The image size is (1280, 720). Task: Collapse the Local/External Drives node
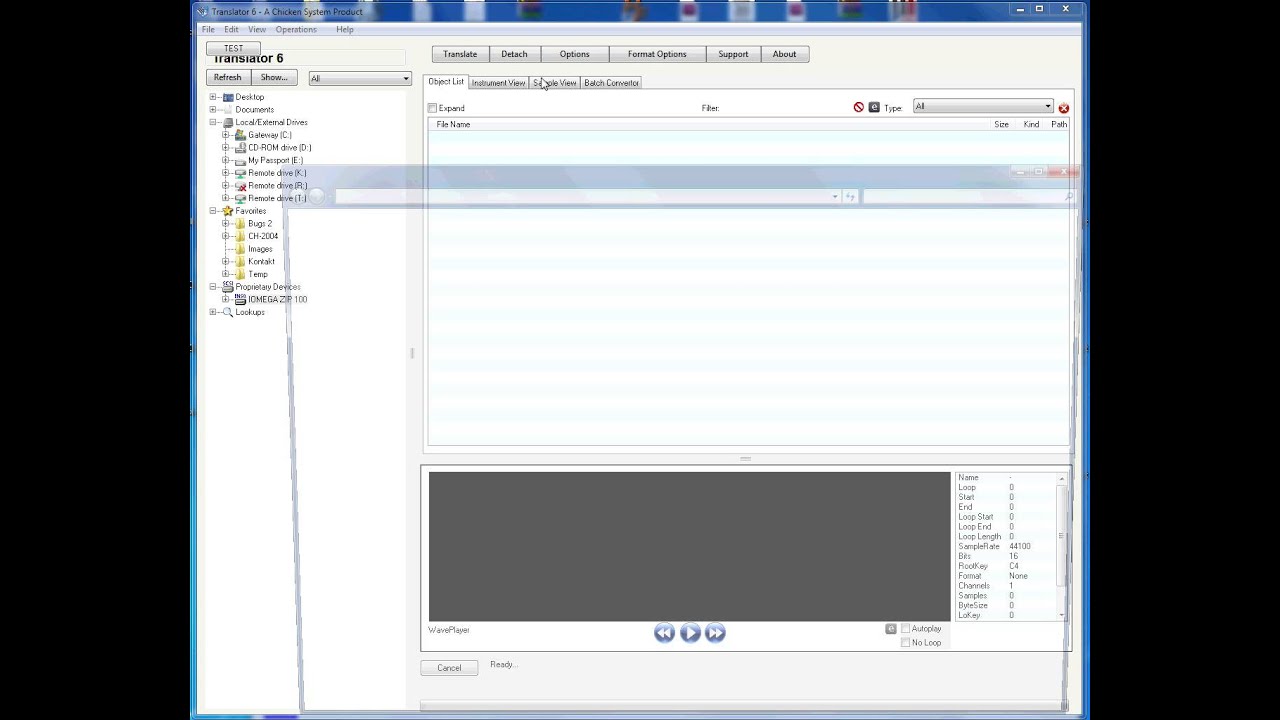click(x=213, y=122)
